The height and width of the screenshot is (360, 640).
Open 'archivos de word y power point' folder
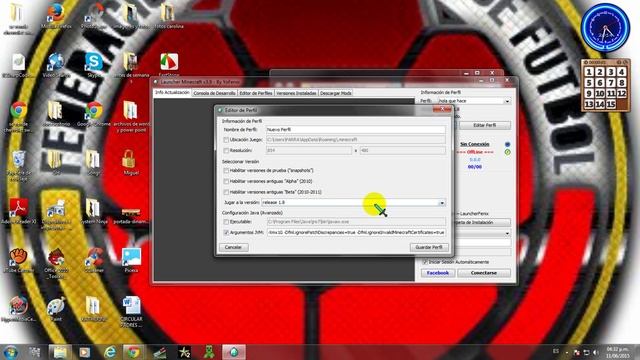tap(131, 116)
